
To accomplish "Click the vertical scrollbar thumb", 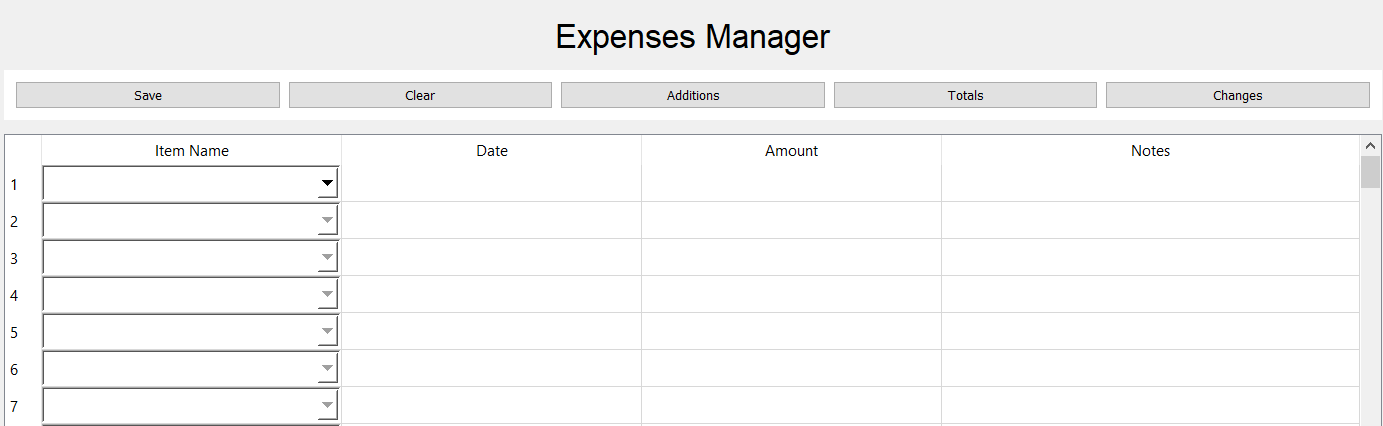I will tap(1370, 172).
